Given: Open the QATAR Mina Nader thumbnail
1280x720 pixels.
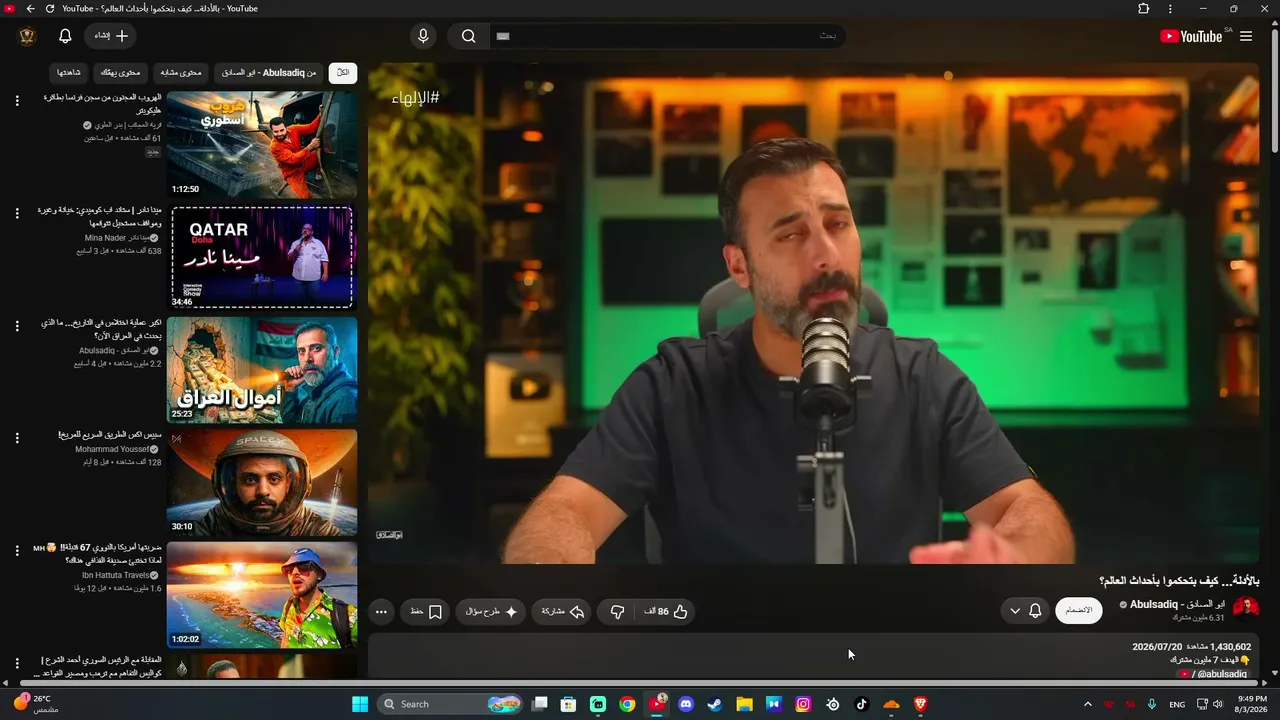Looking at the screenshot, I should point(262,258).
